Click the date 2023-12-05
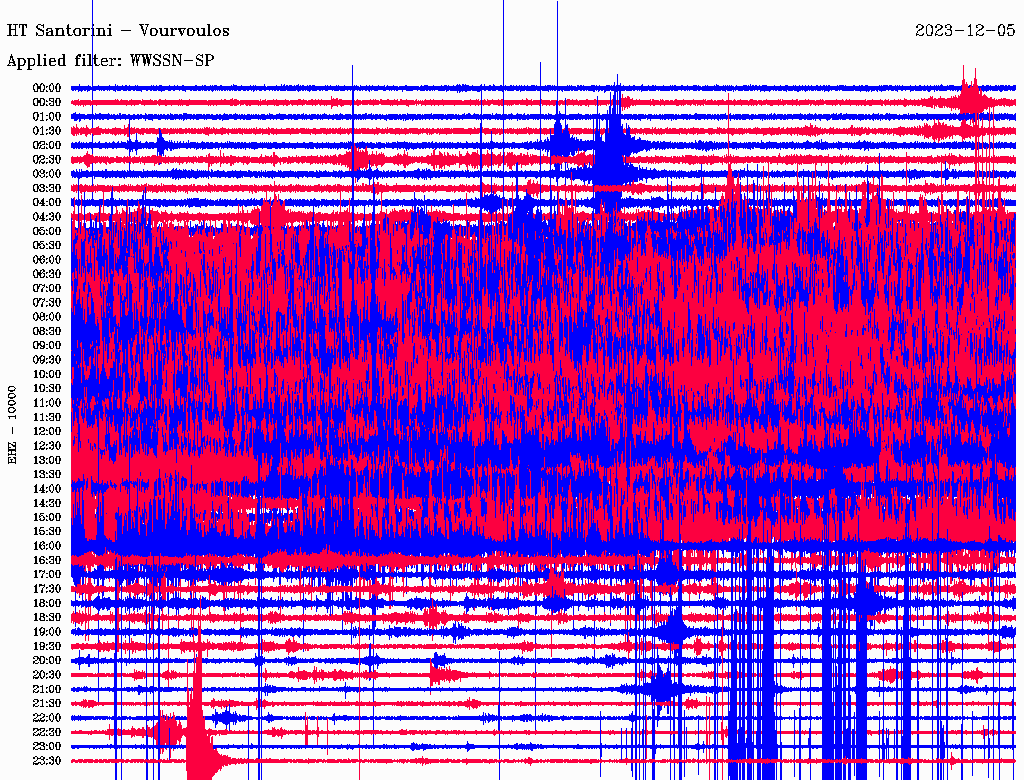This screenshot has height=780, width=1024. click(965, 31)
